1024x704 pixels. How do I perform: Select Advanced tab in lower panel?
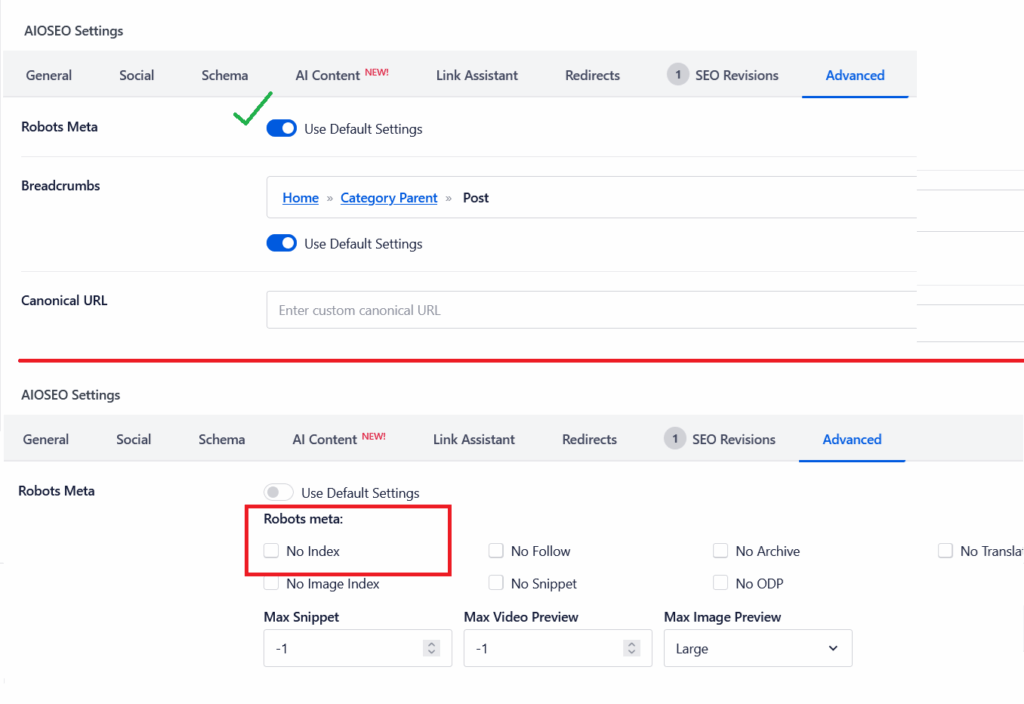coord(852,440)
